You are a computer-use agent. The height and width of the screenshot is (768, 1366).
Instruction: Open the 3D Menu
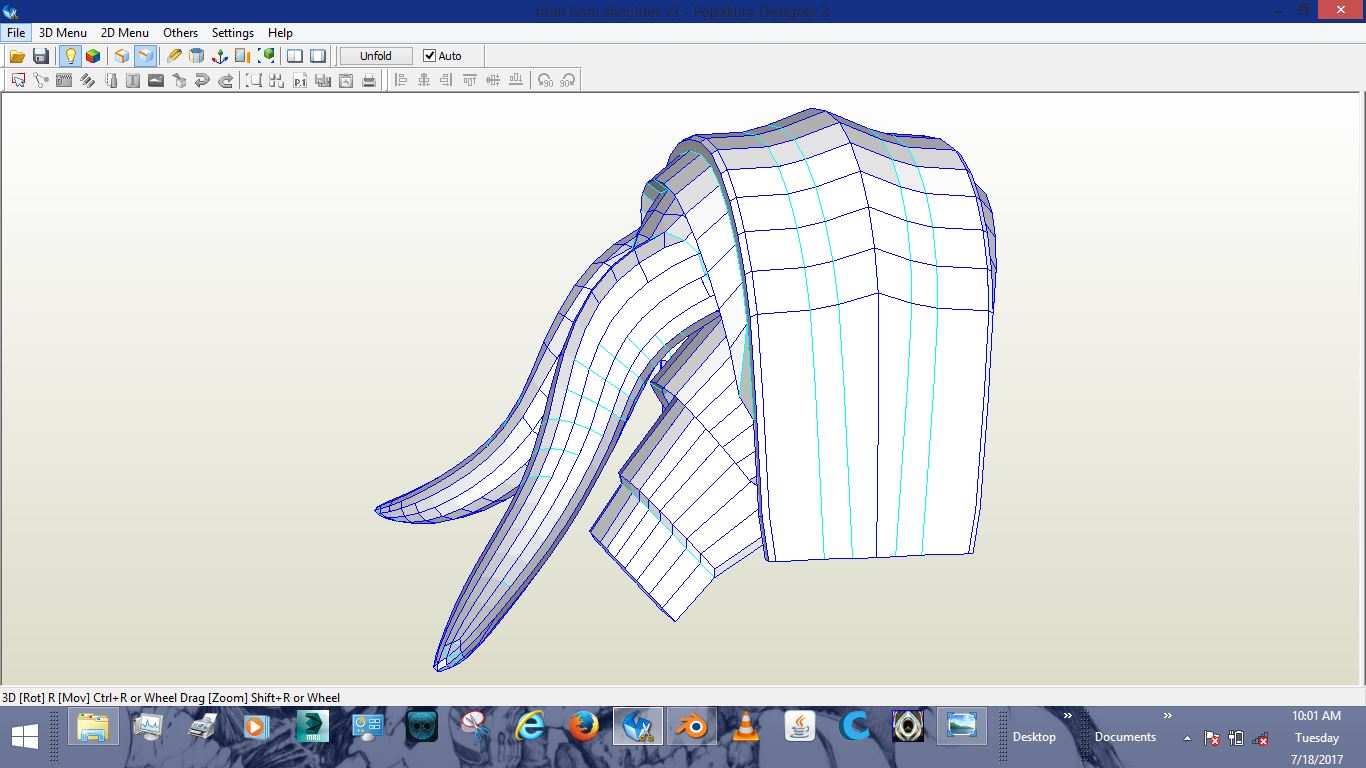coord(62,32)
